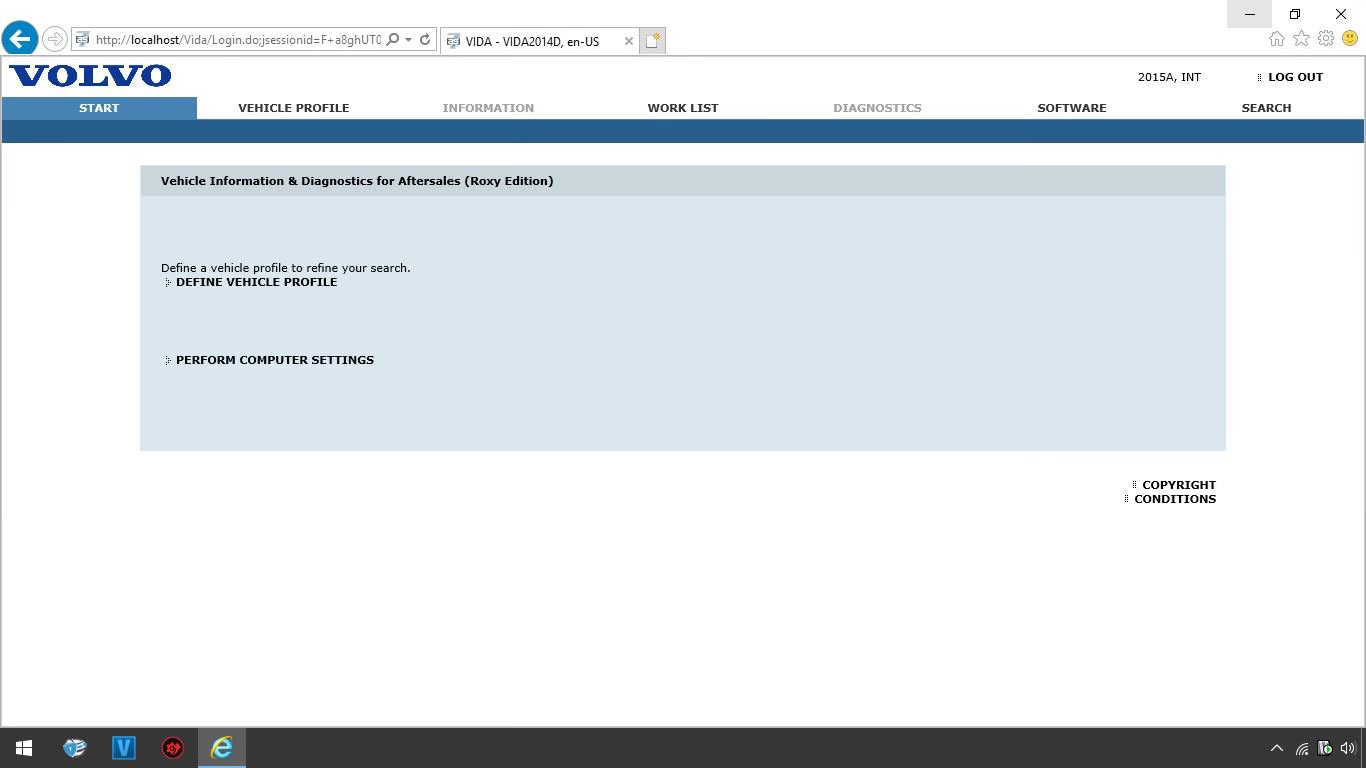This screenshot has height=768, width=1366.
Task: Open the network status tray icon
Action: coord(1302,748)
